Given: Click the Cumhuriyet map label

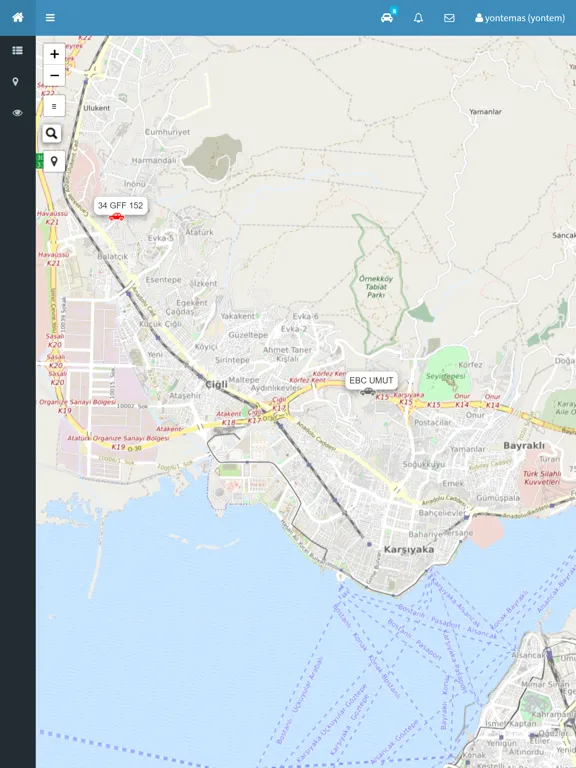Looking at the screenshot, I should click(168, 132).
